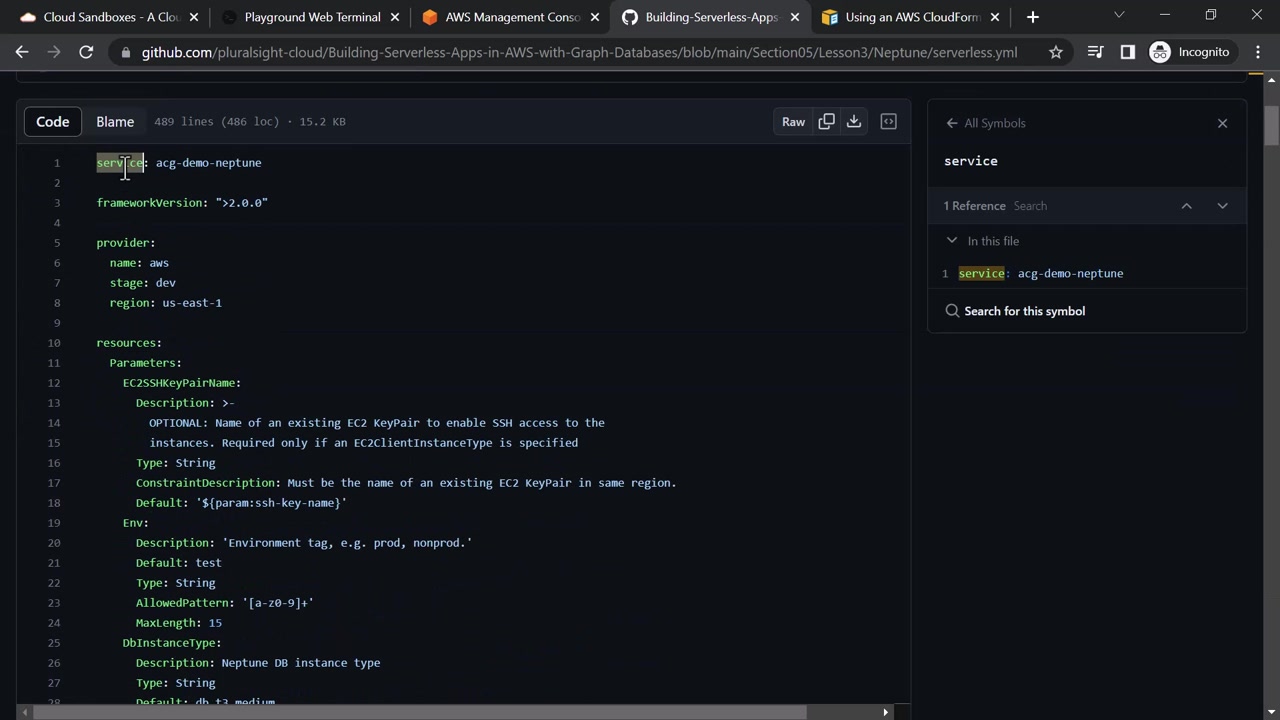Viewport: 1280px width, 720px height.
Task: Close the symbol panel with X
Action: click(x=1222, y=123)
